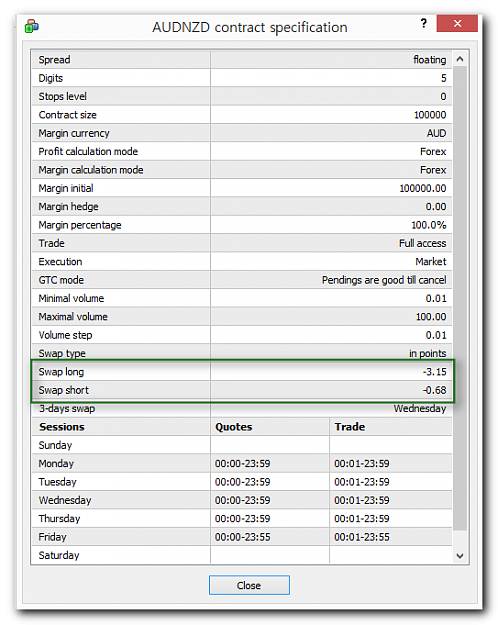Click Wednesday's trade time 00:01-23:59
498x625 pixels.
click(362, 500)
